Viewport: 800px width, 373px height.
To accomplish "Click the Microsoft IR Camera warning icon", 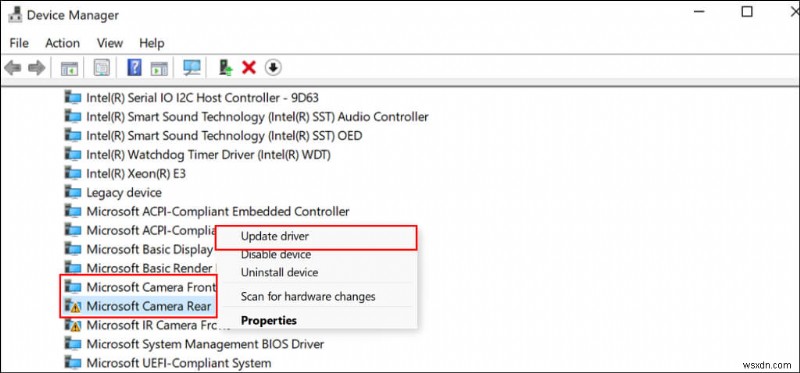I will (73, 325).
